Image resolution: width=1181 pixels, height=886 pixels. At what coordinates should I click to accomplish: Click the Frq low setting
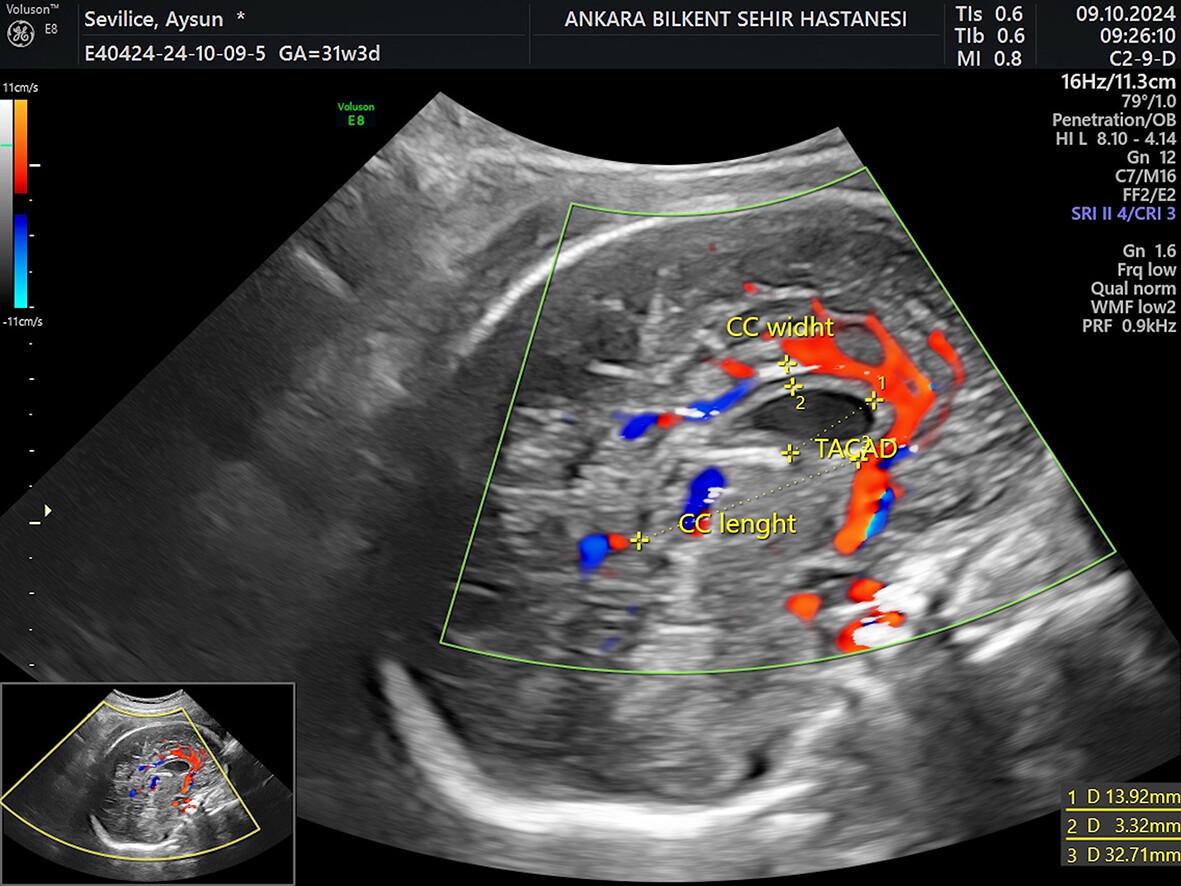[1146, 270]
